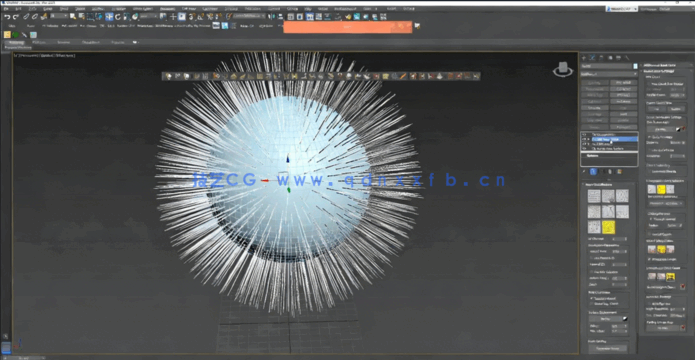Activate the Bind to Space Warp tool
Screen dimensions: 695x360
43,17
